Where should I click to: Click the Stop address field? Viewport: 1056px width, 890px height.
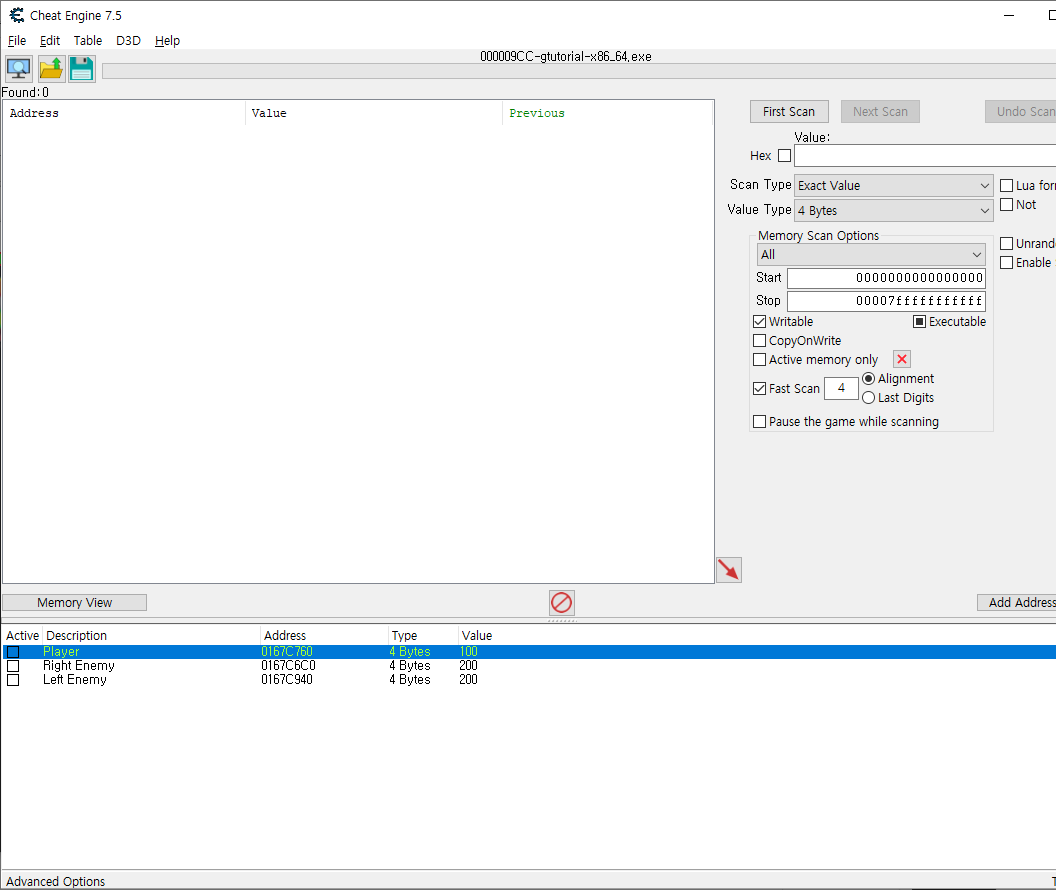(x=886, y=301)
